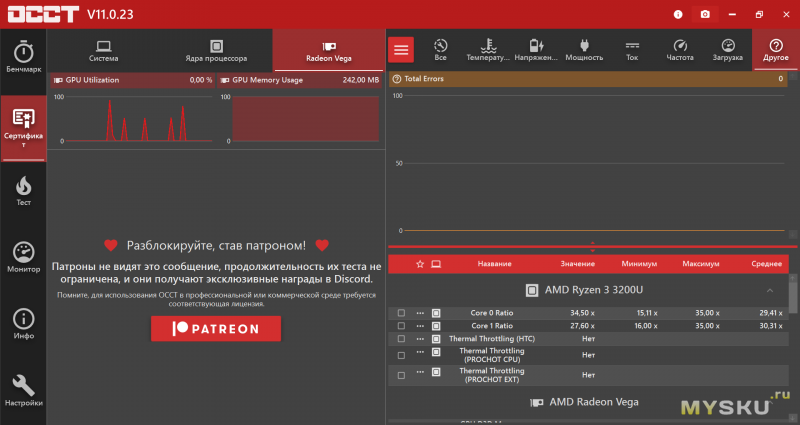Open the Сертификат section in sidebar
This screenshot has height=425, width=800.
23,128
